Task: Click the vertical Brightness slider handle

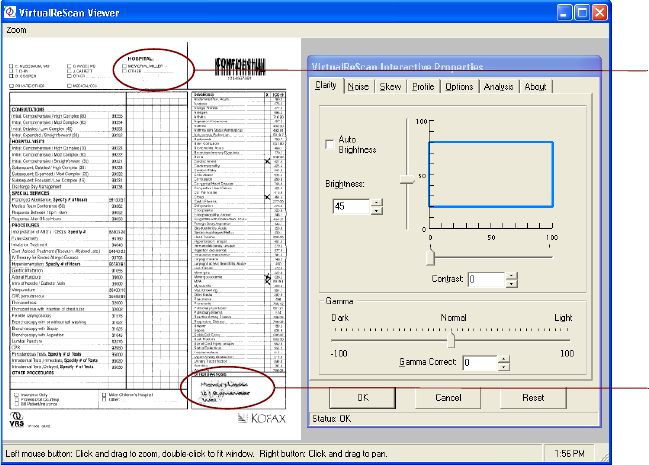Action: coord(406,179)
